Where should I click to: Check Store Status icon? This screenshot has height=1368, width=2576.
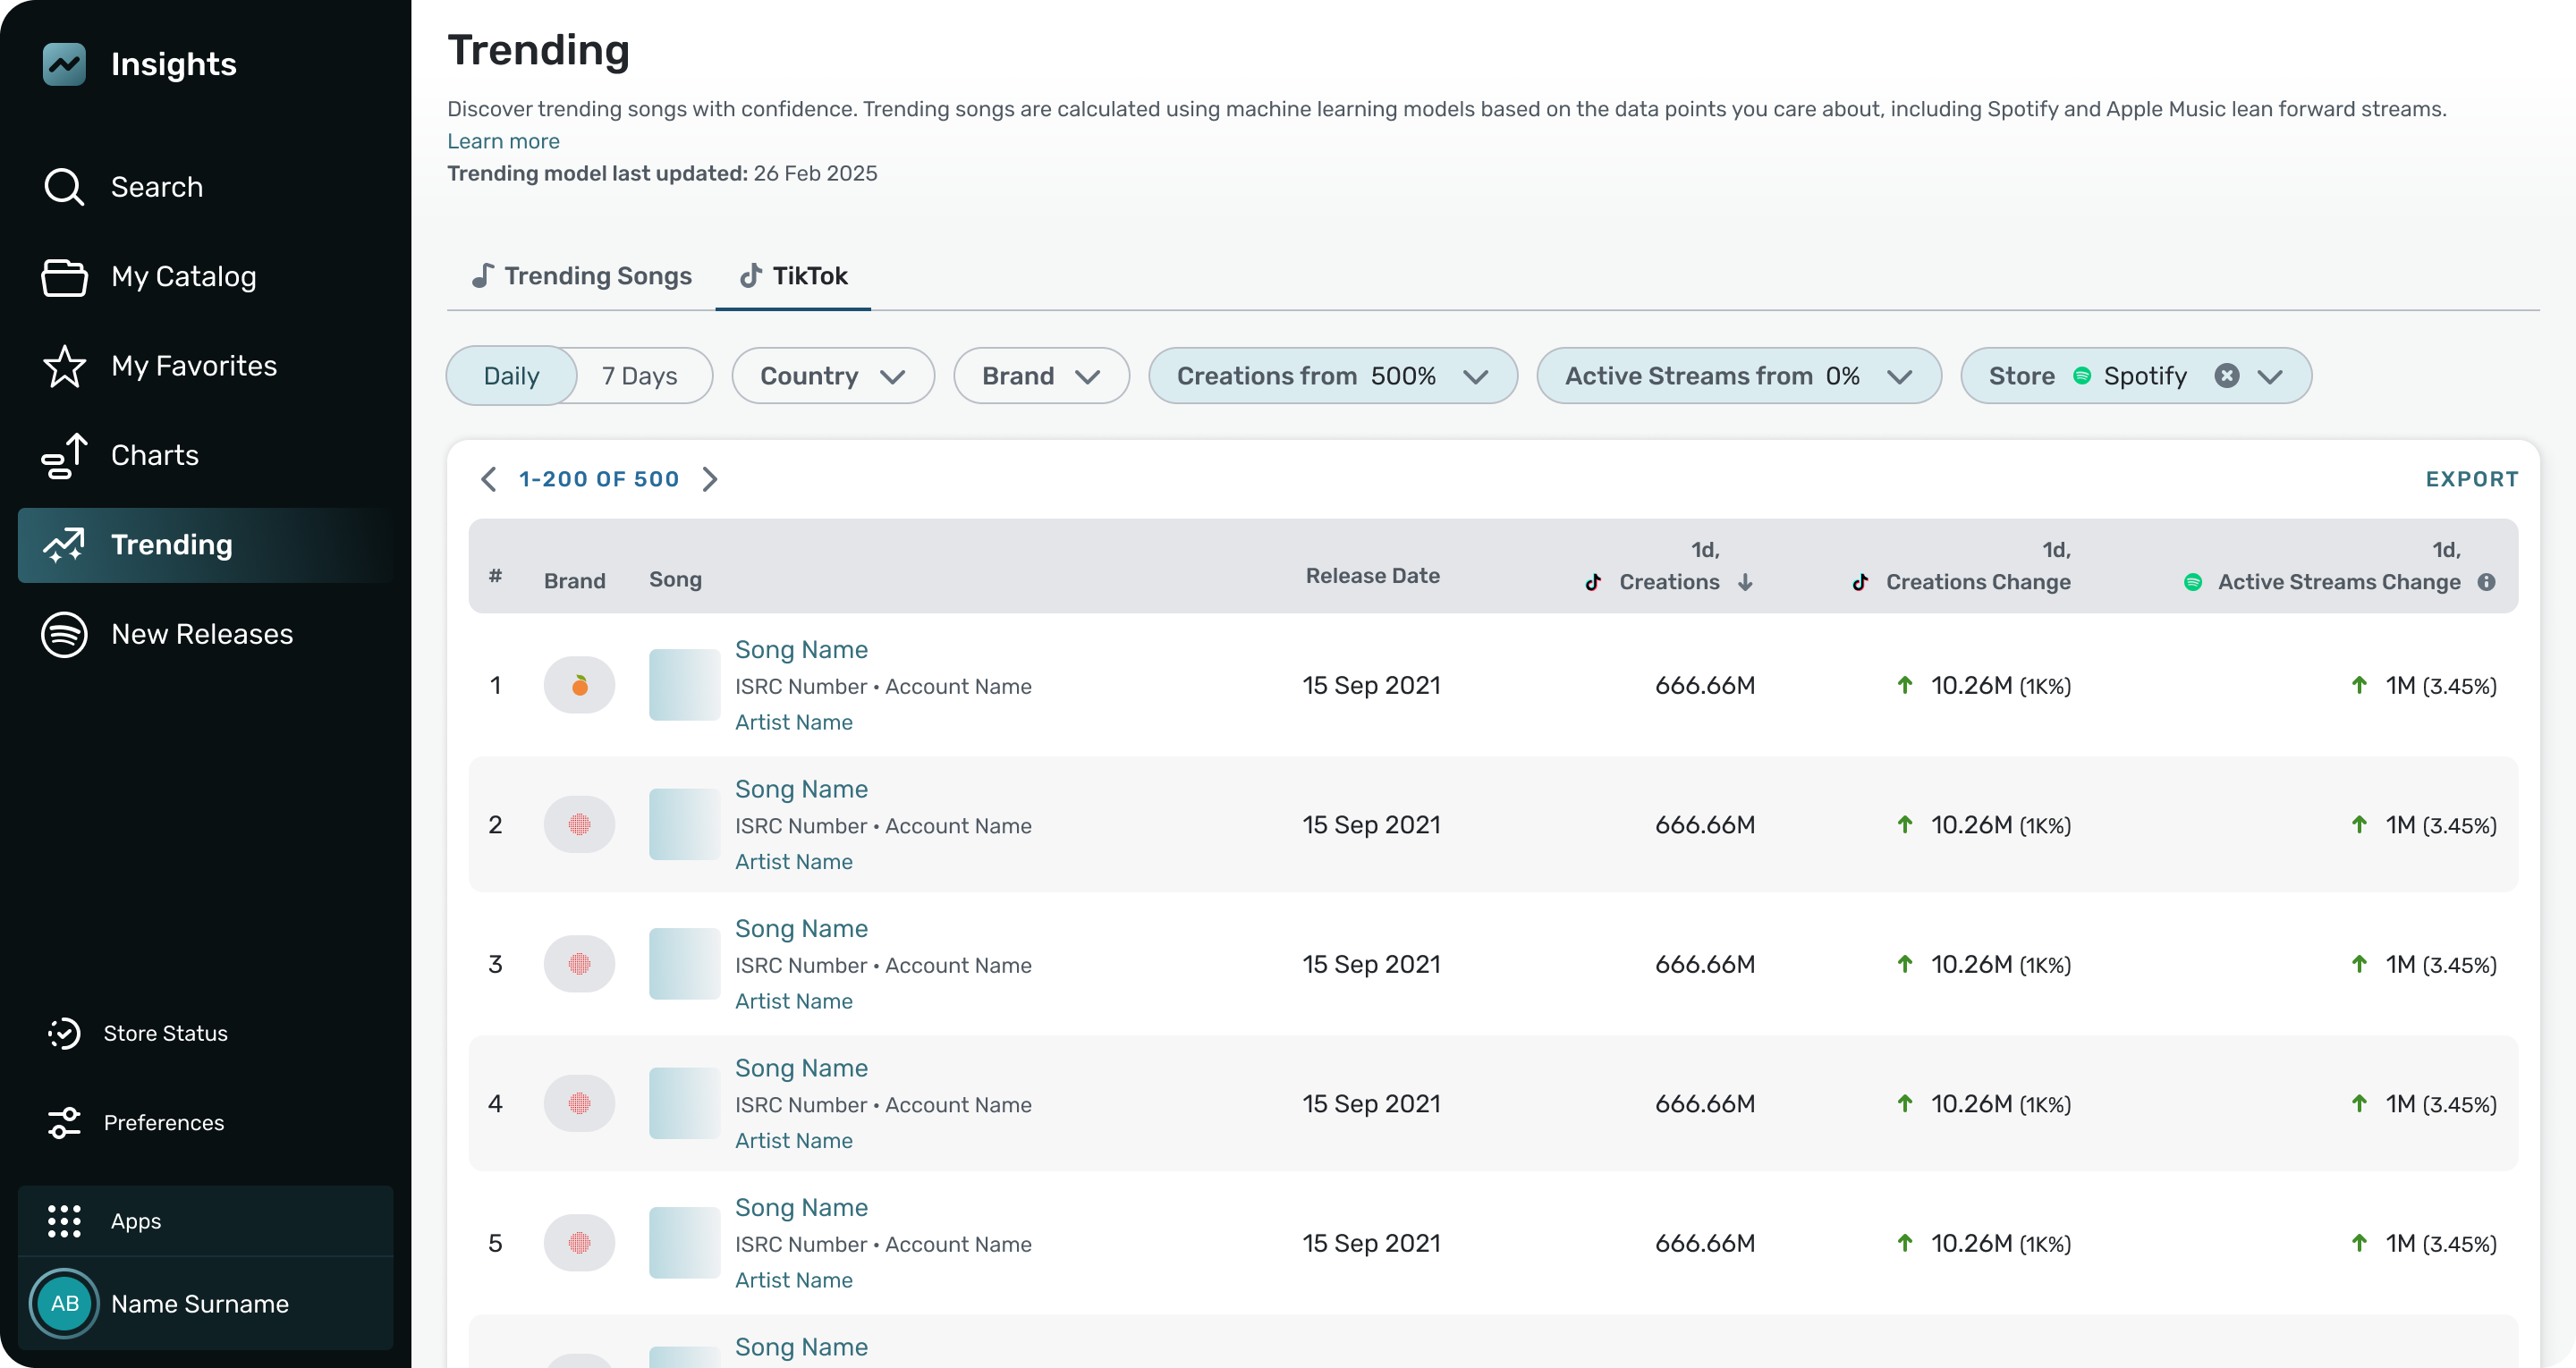pos(64,1033)
